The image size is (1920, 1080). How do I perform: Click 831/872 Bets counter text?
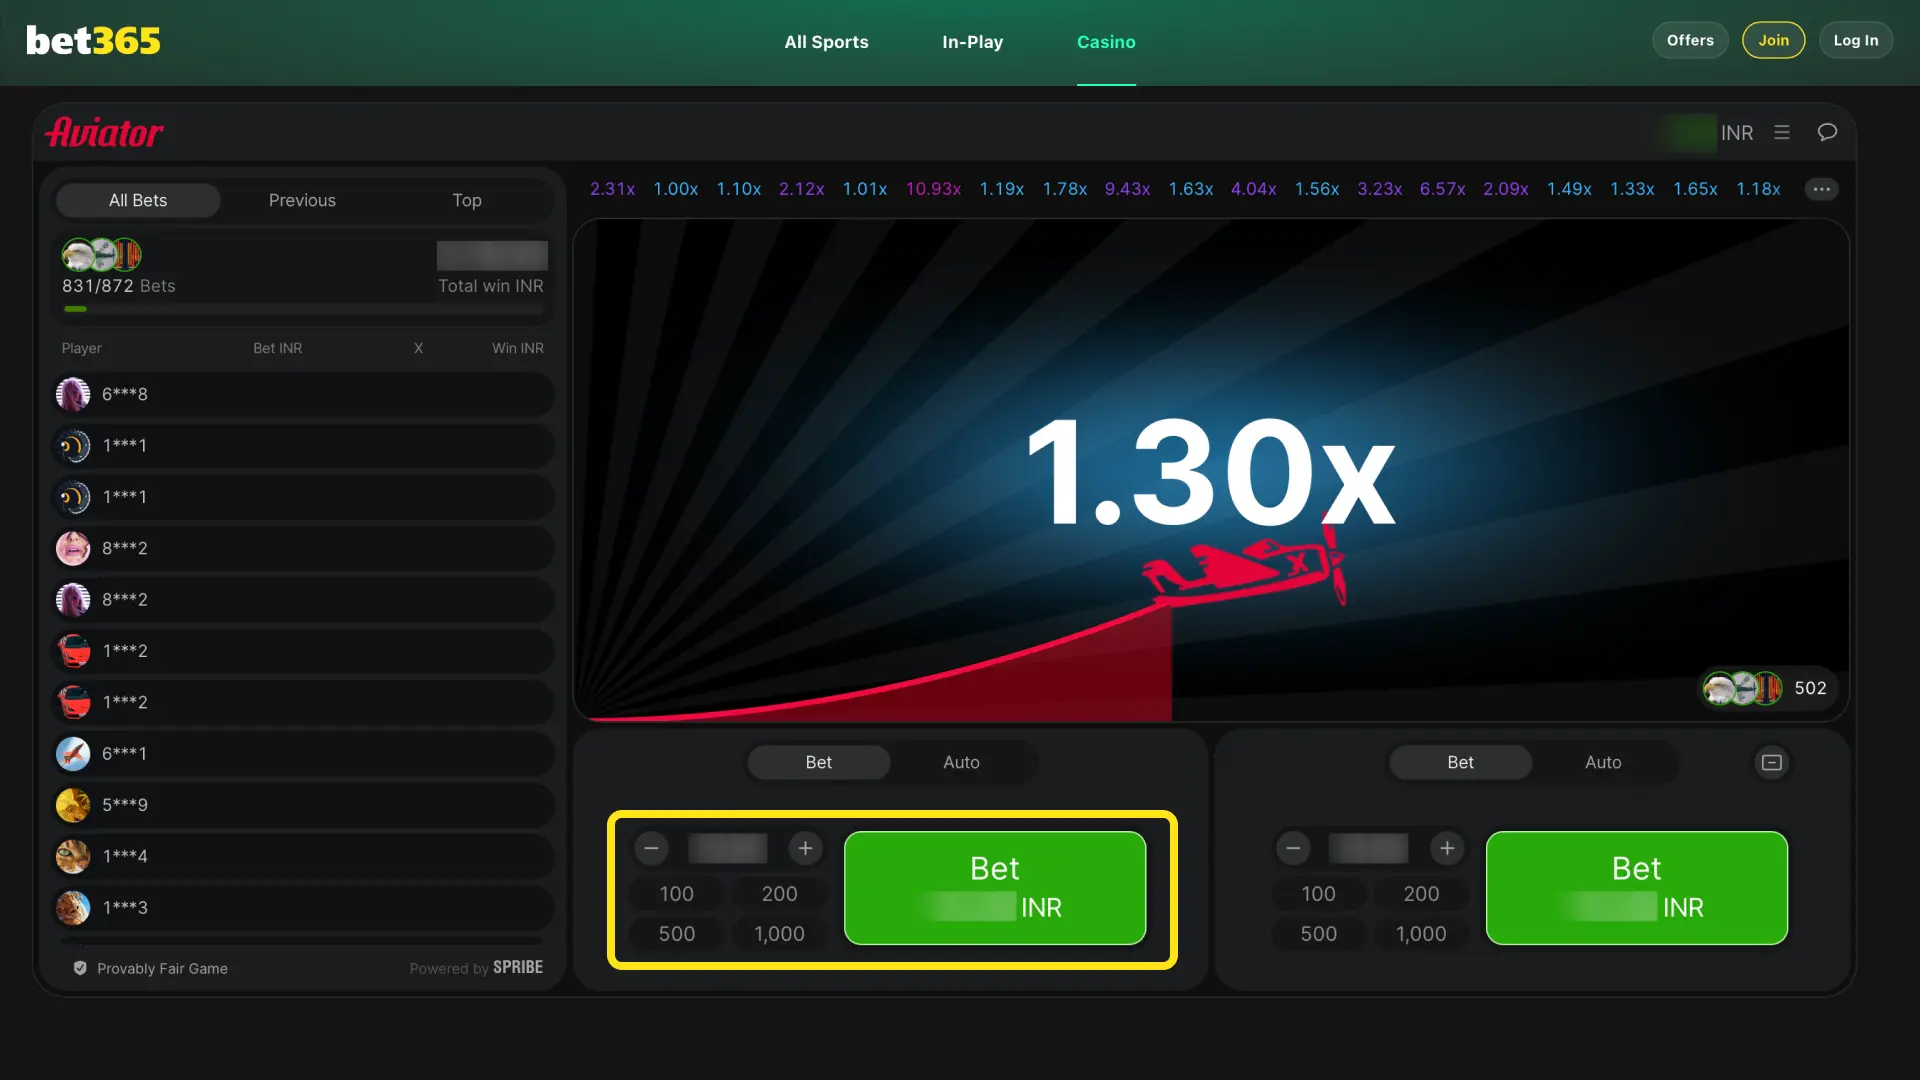click(x=118, y=286)
